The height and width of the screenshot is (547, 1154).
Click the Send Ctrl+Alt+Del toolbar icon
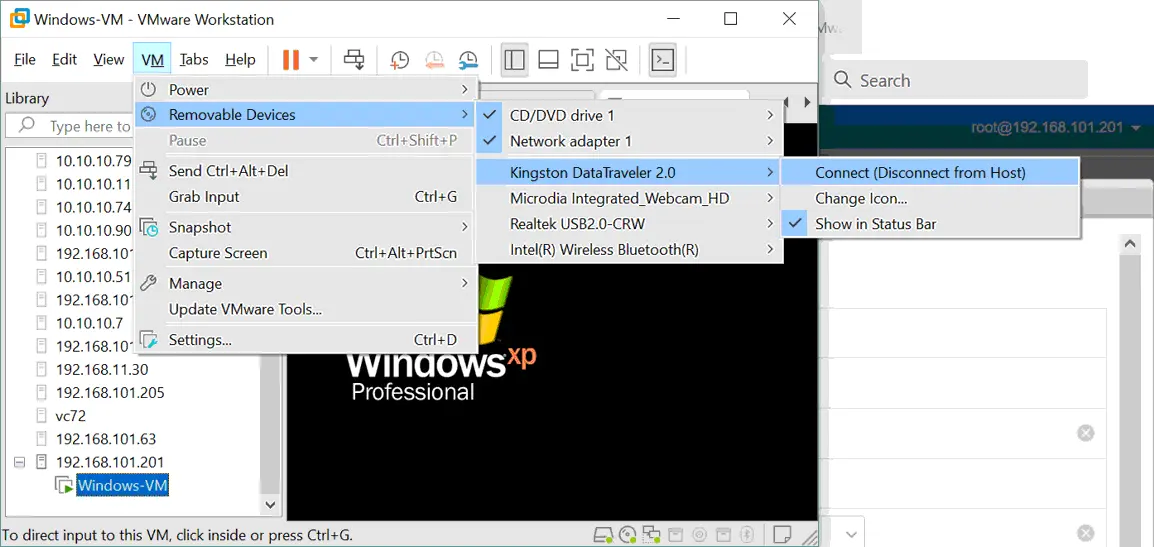pyautogui.click(x=355, y=60)
